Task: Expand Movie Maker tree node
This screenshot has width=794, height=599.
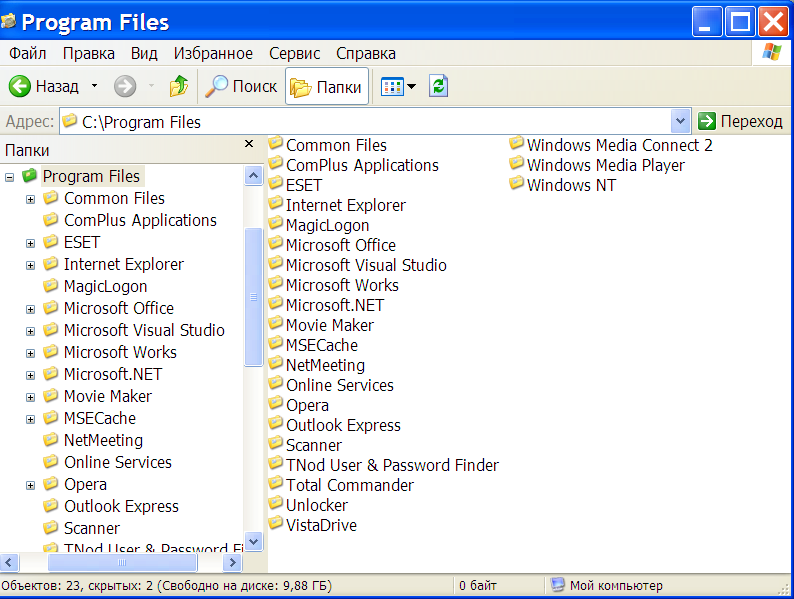Action: [30, 397]
